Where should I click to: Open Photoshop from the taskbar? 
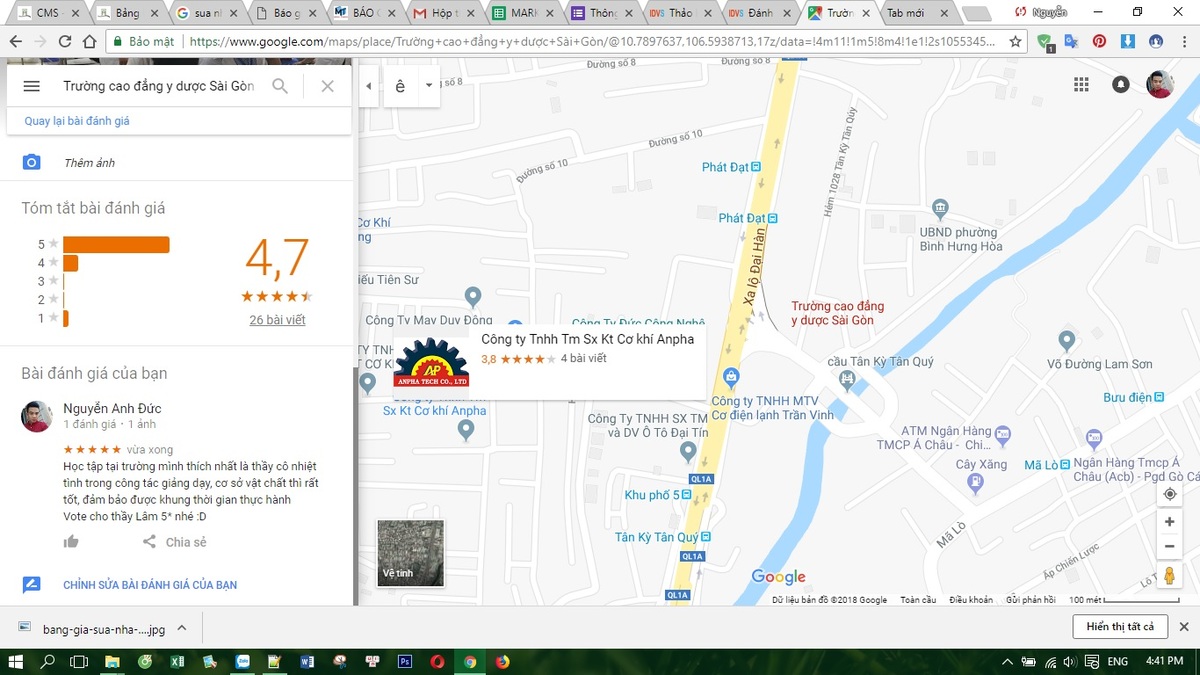pos(405,661)
